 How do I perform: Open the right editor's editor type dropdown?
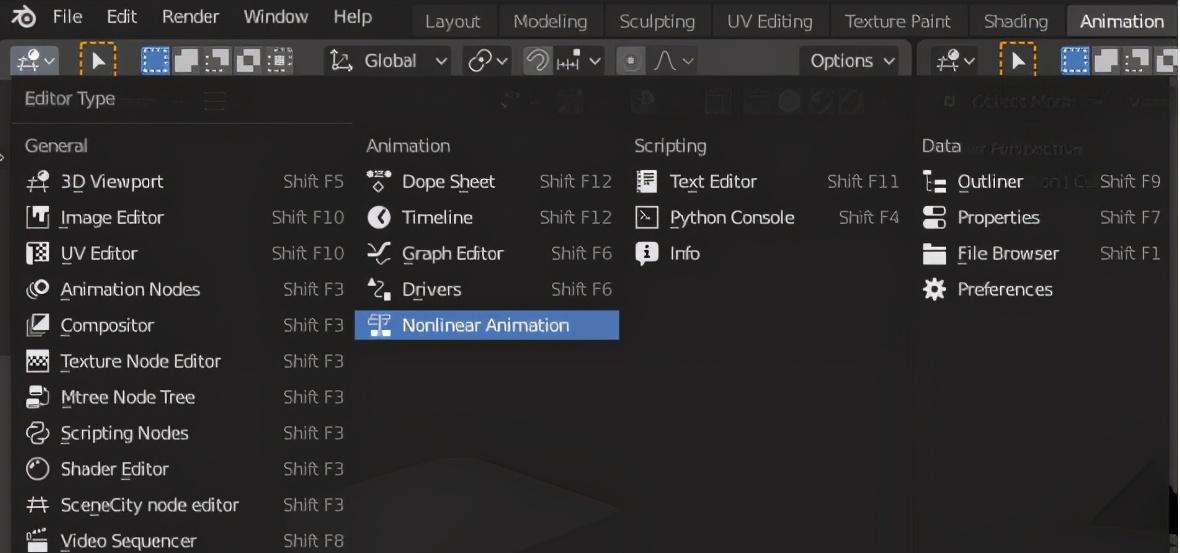pos(955,61)
